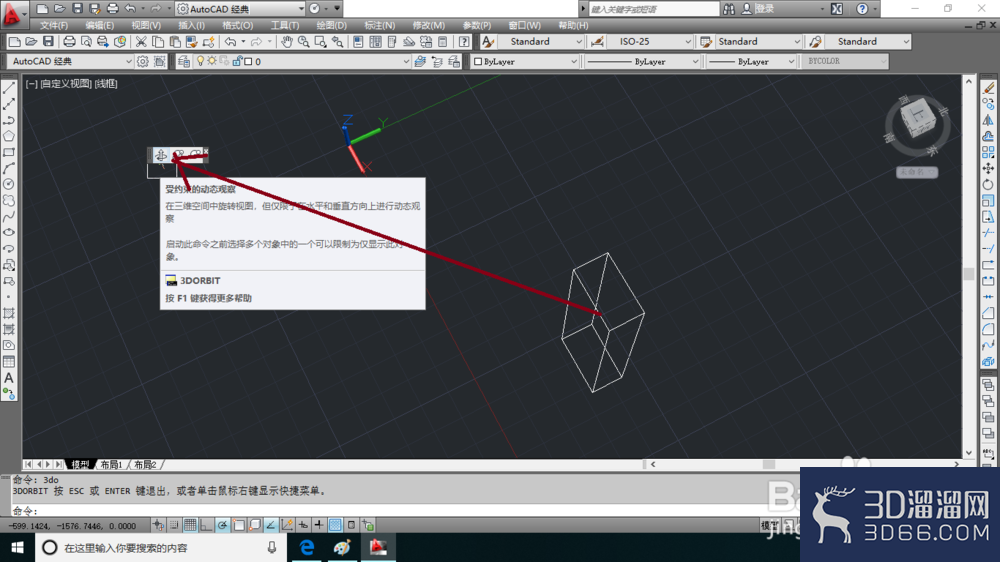Viewport: 1000px width, 562px height.
Task: Click the Plot Preview icon
Action: (x=85, y=41)
